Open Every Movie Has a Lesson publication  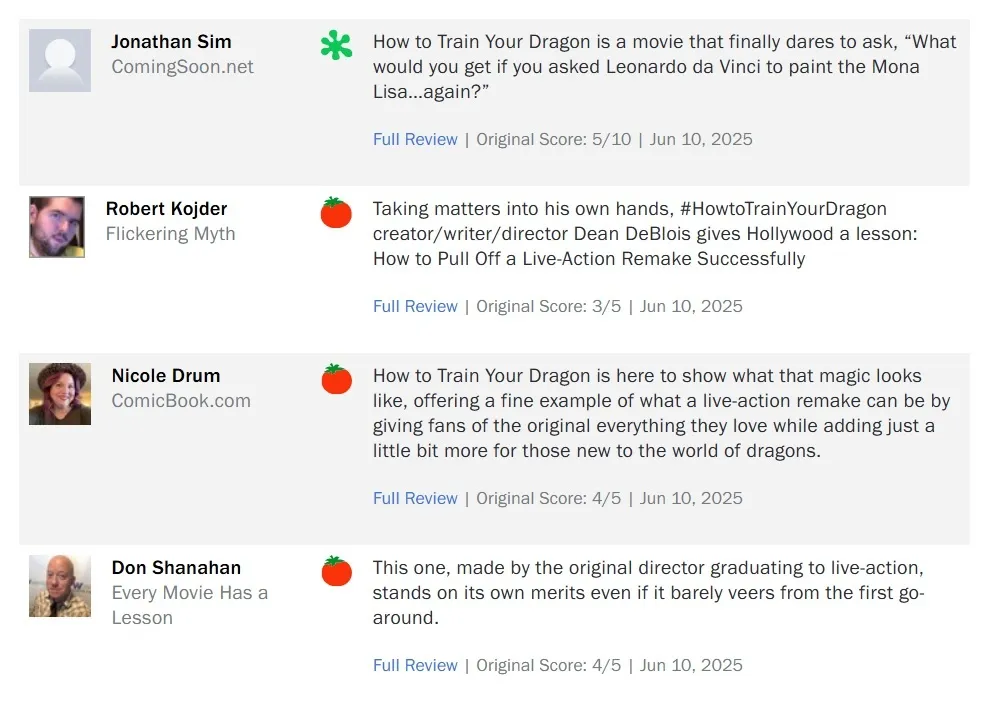coord(190,605)
